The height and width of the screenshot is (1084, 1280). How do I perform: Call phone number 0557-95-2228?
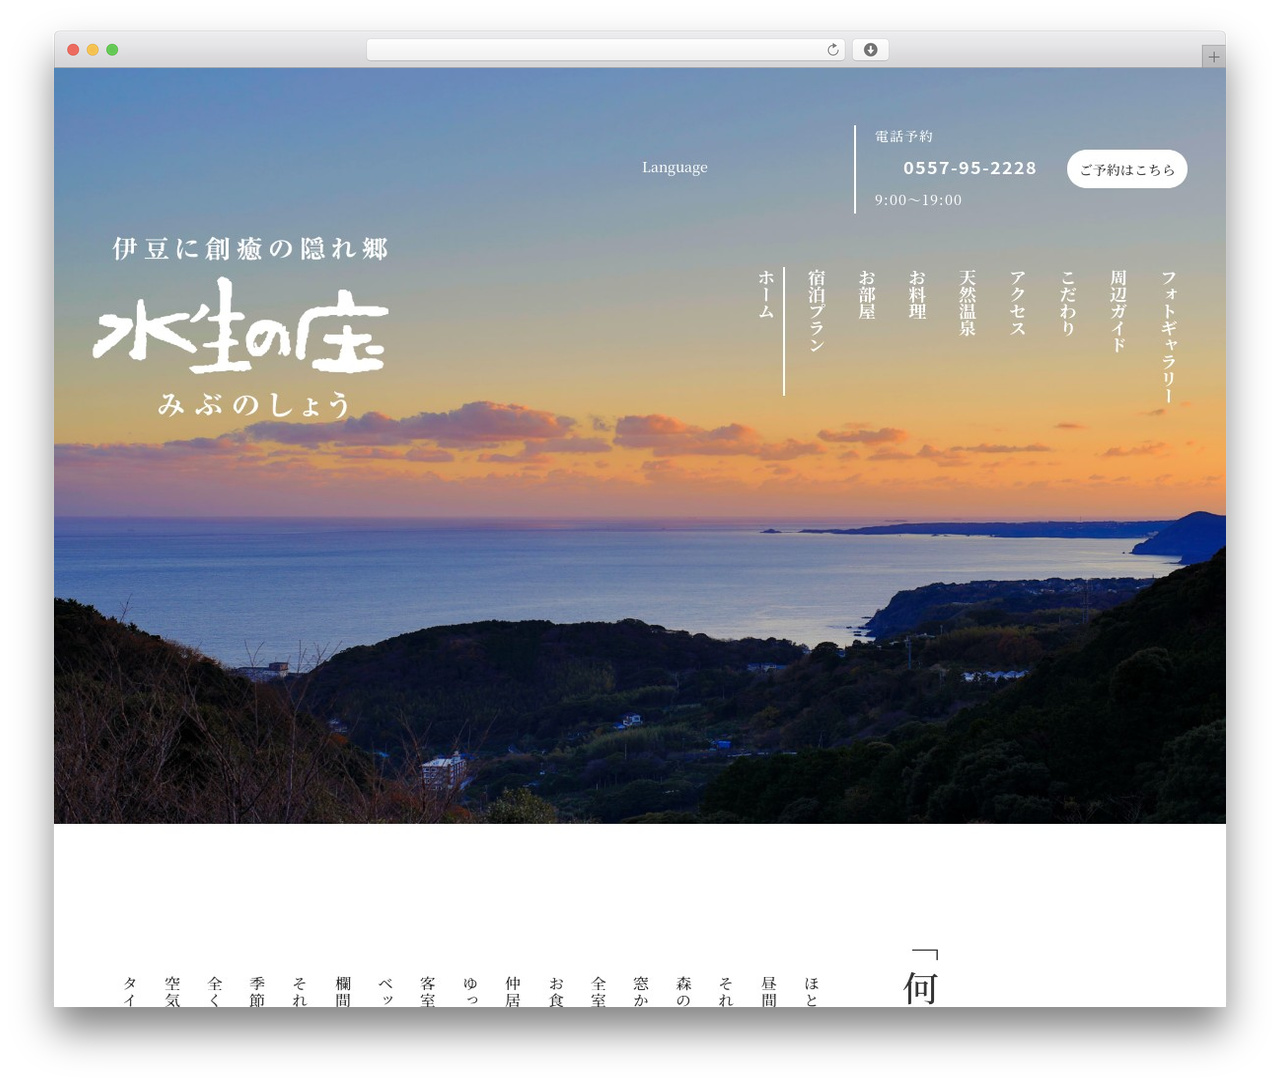pyautogui.click(x=970, y=168)
